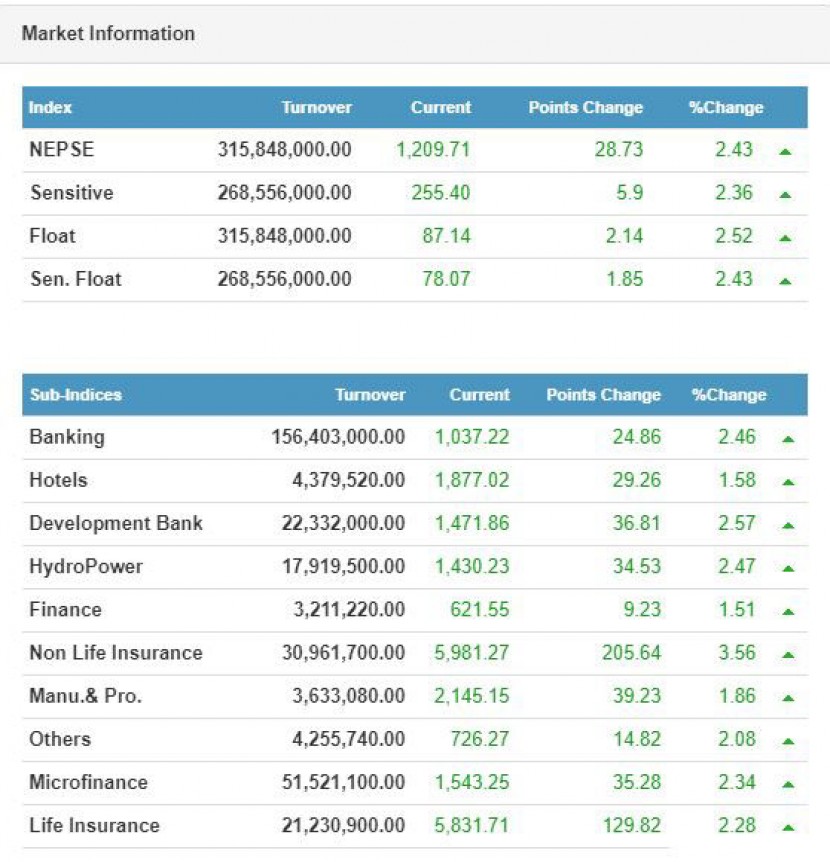Screen dimensions: 830x862
Task: Click the Turnover header in Index table
Action: [316, 107]
